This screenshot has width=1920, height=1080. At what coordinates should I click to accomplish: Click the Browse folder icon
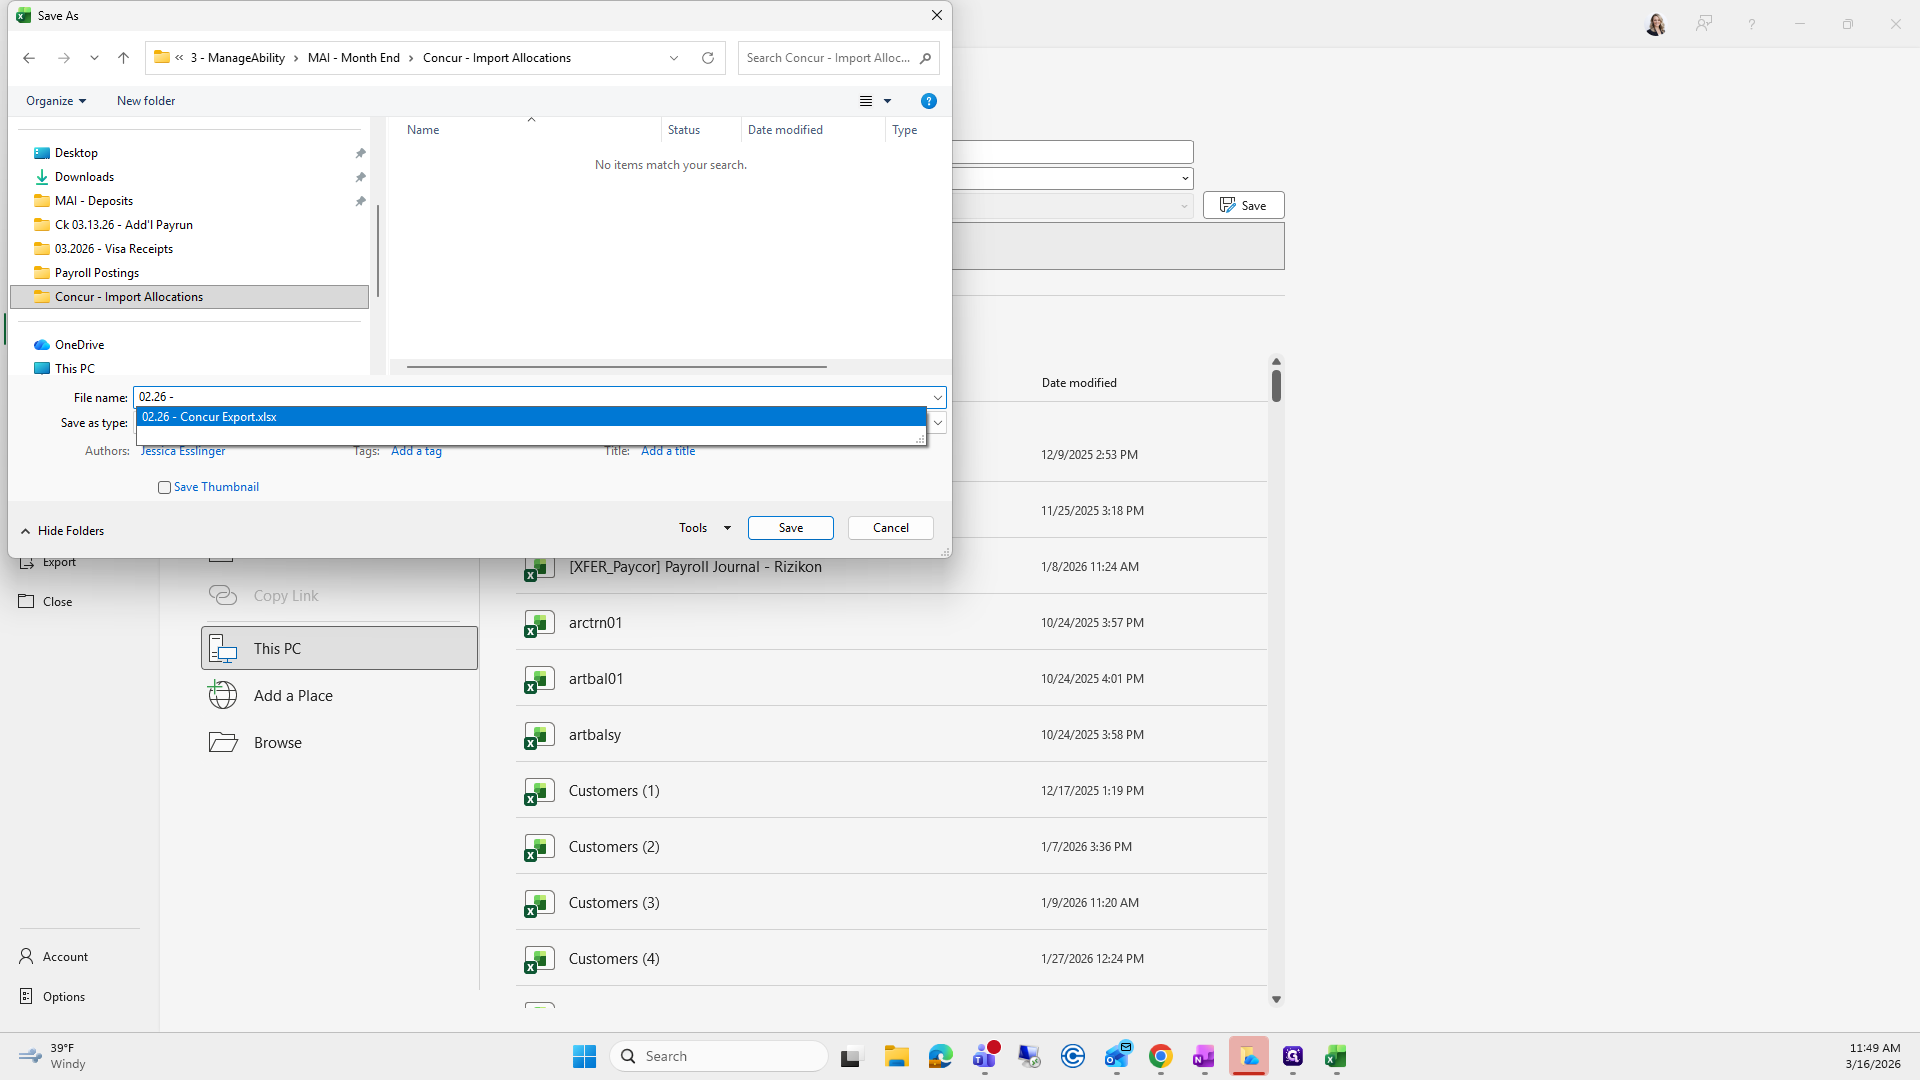point(223,742)
